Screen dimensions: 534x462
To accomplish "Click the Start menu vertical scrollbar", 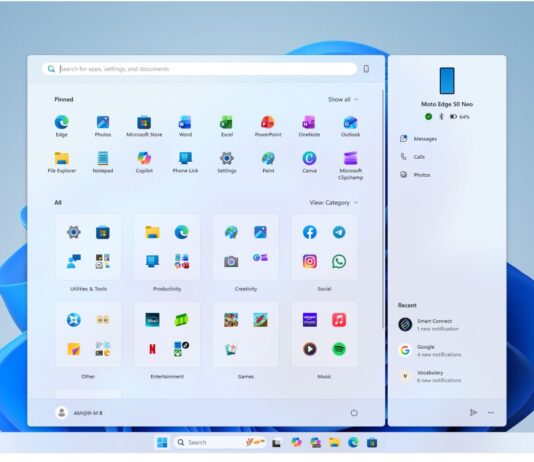I will [x=383, y=208].
